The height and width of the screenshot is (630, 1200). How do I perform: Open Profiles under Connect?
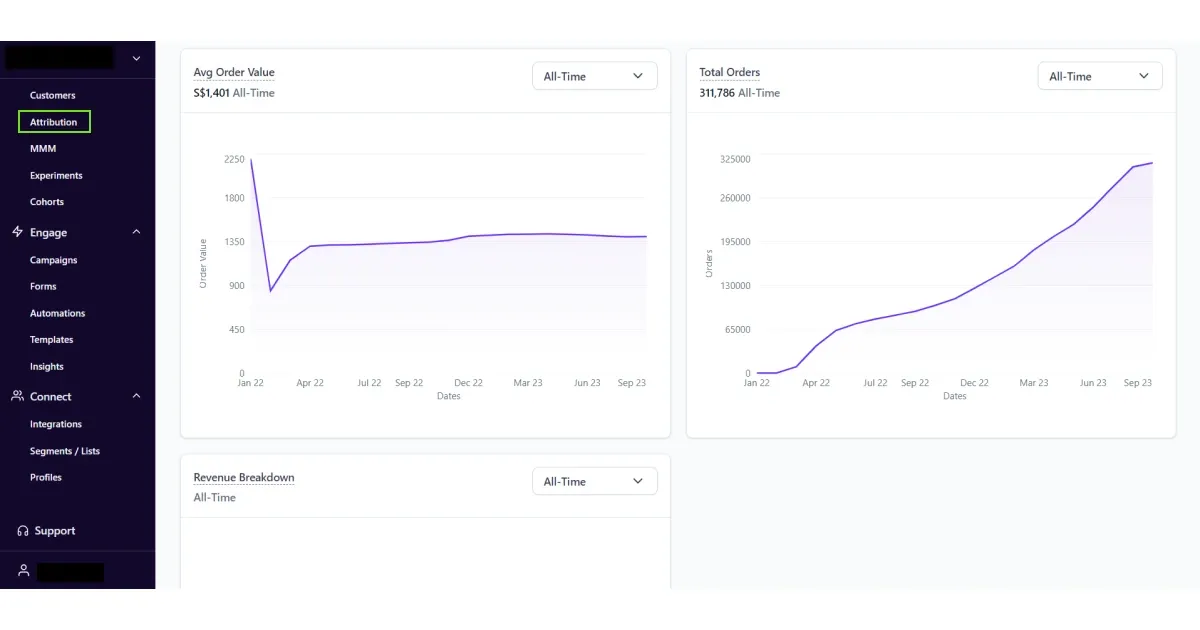(x=46, y=477)
